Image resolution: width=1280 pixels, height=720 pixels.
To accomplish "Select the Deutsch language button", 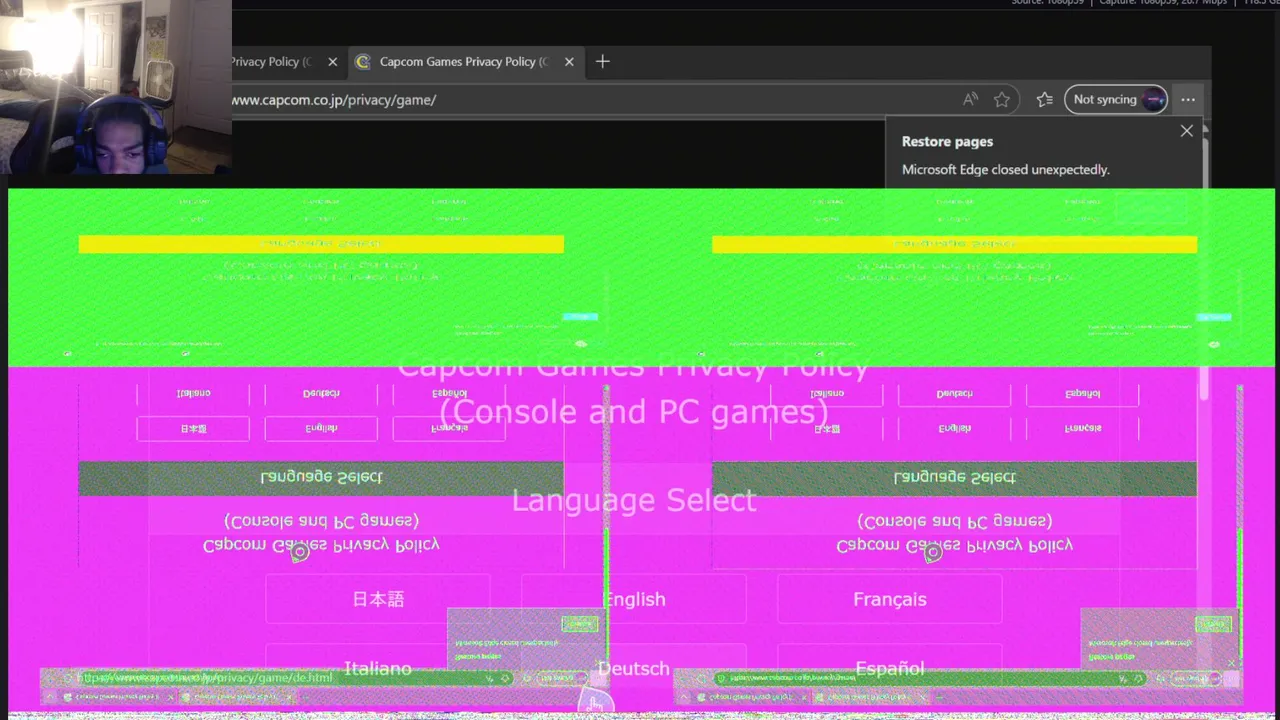I will [634, 668].
